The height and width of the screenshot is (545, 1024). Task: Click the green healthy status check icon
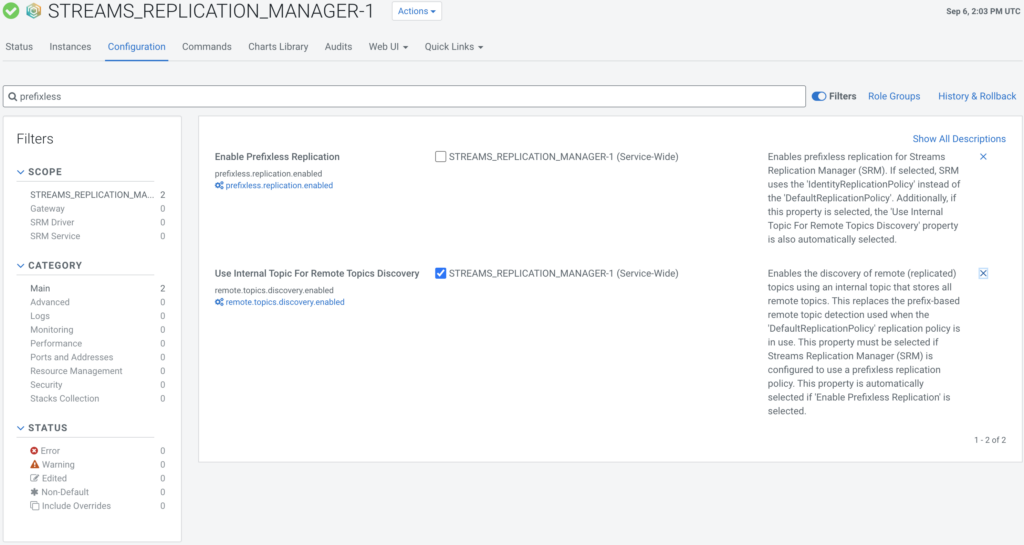pos(11,12)
